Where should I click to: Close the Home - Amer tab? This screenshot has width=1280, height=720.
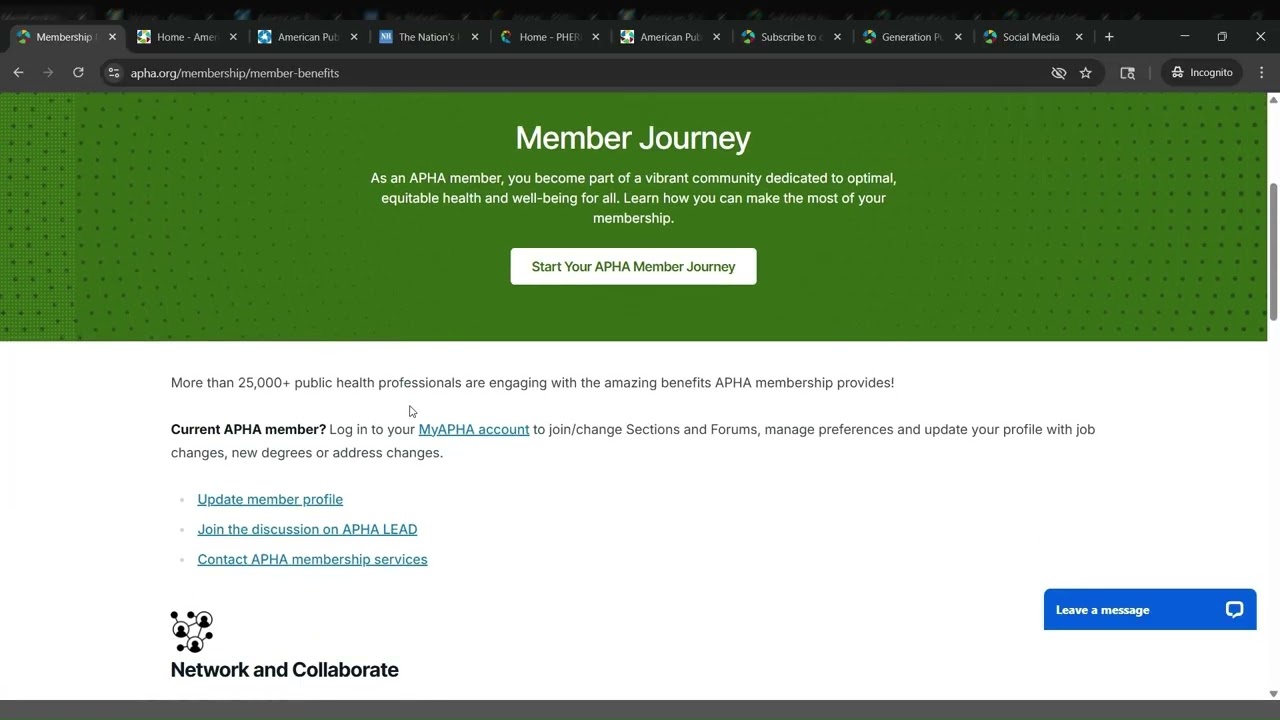point(233,37)
